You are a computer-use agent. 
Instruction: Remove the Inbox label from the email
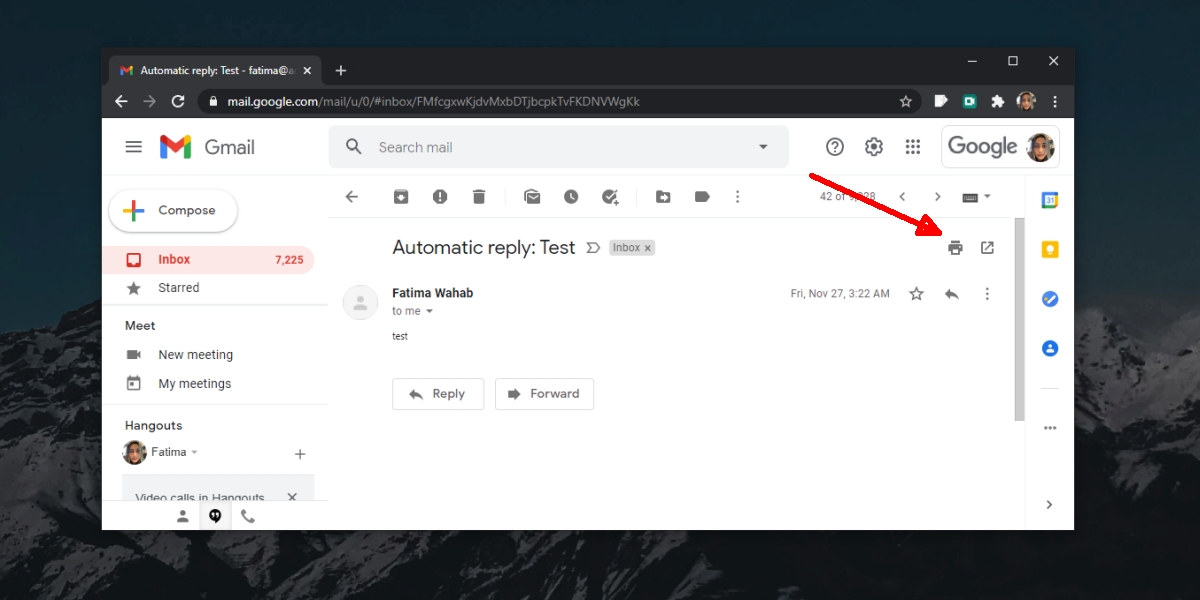(646, 247)
